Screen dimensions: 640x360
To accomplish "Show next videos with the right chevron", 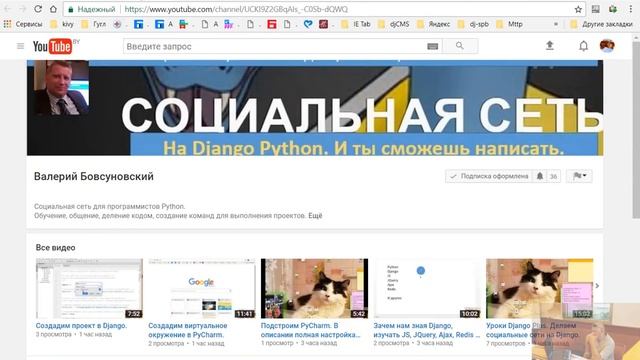I will pos(597,286).
